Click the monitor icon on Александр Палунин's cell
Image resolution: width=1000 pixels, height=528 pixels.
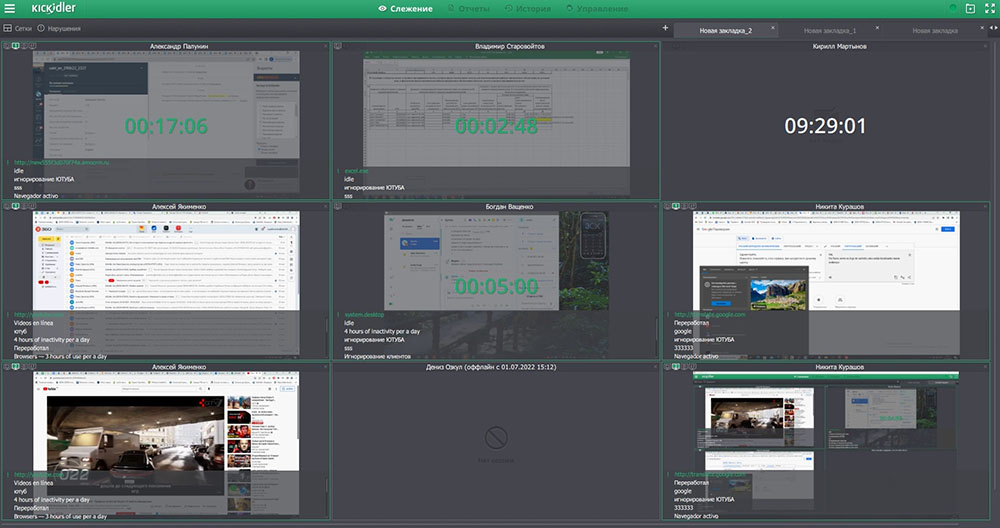(6, 46)
